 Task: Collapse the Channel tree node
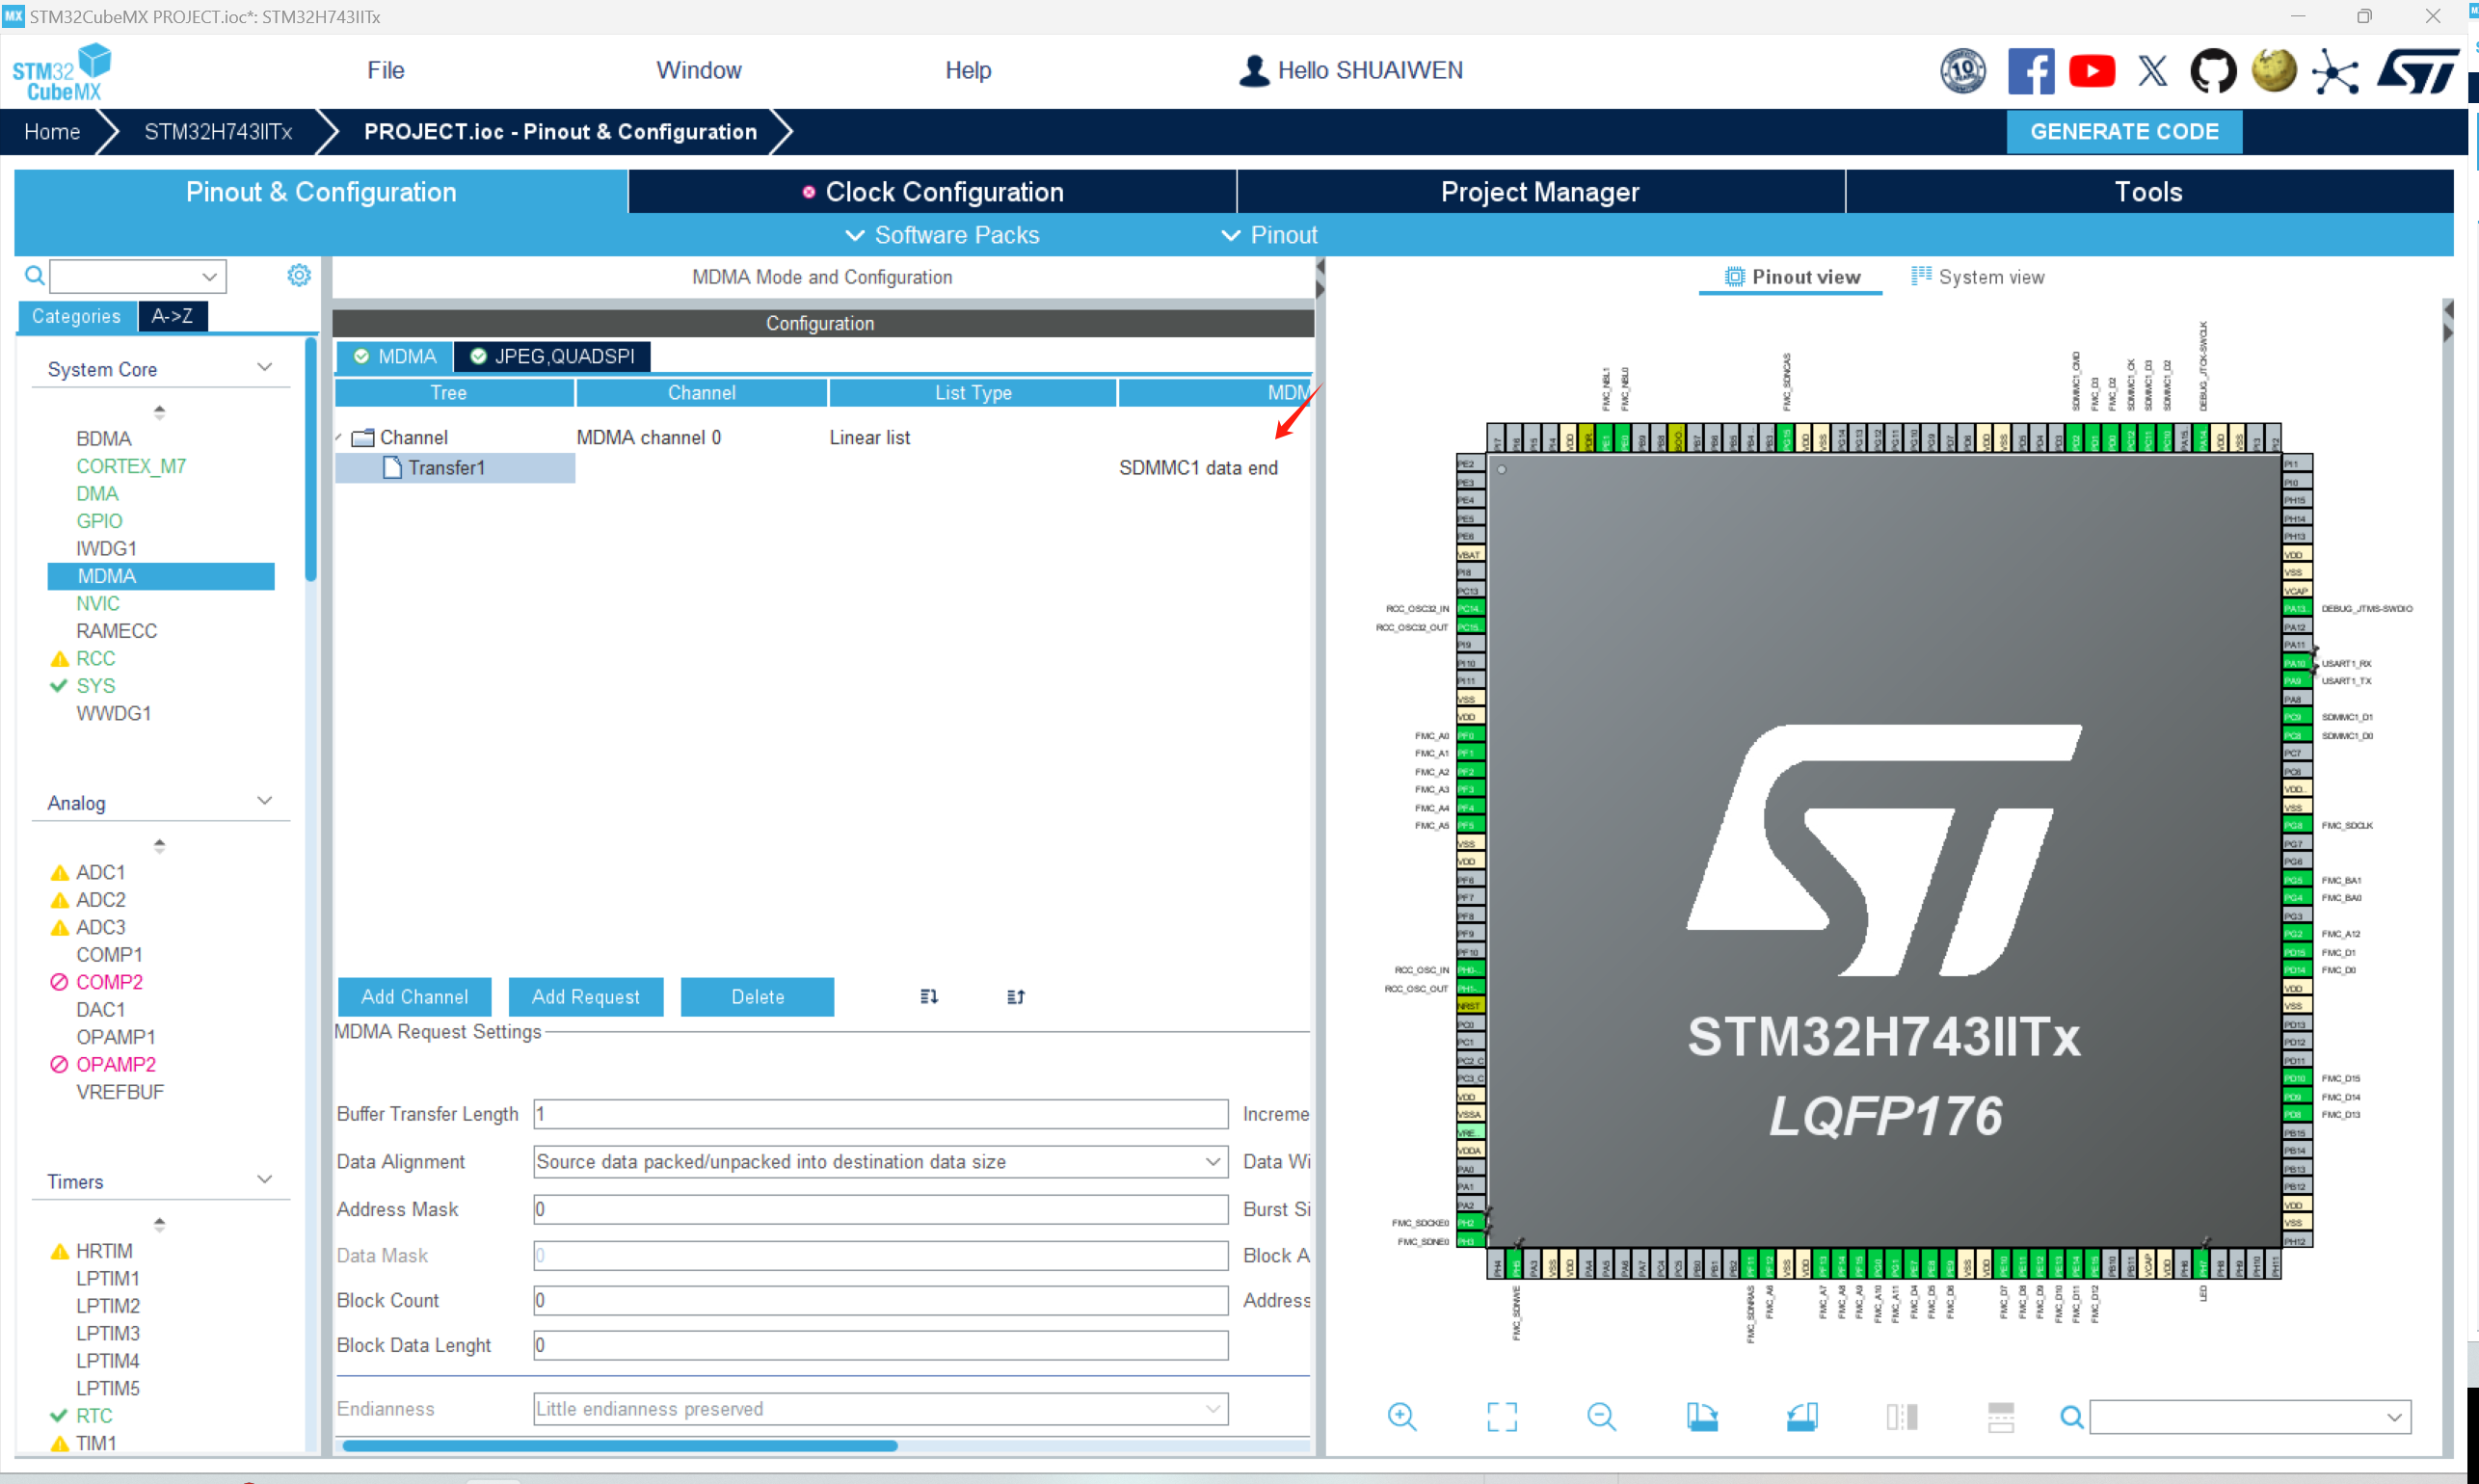click(x=339, y=437)
